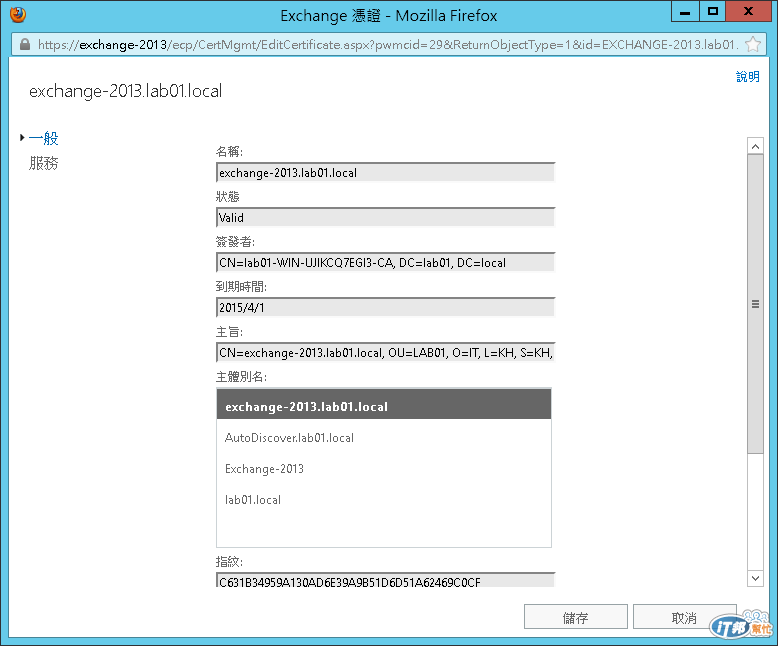Click the 主旨 subject field

click(x=386, y=353)
